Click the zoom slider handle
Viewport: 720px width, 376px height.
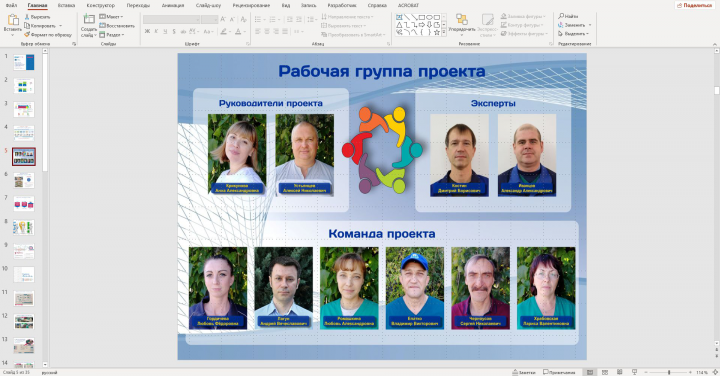pos(669,372)
